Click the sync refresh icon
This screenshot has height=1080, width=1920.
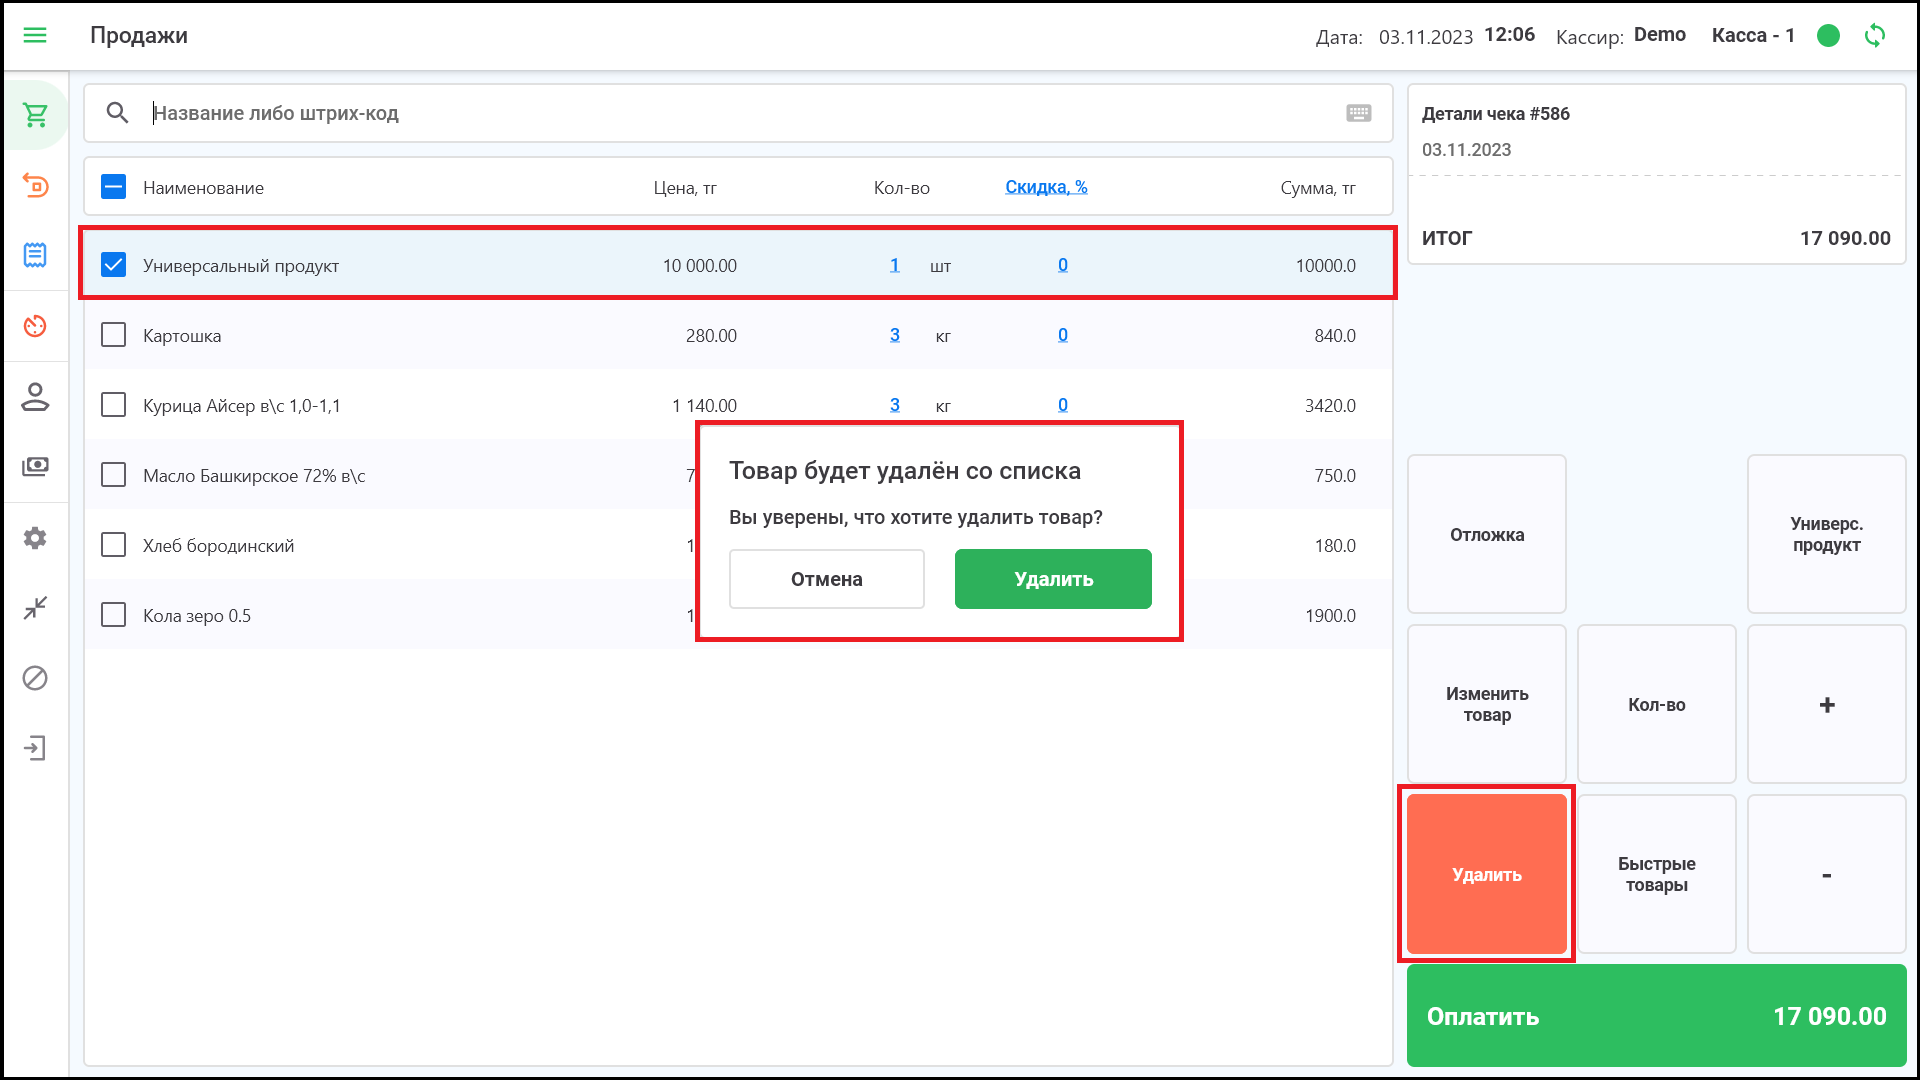pyautogui.click(x=1875, y=36)
